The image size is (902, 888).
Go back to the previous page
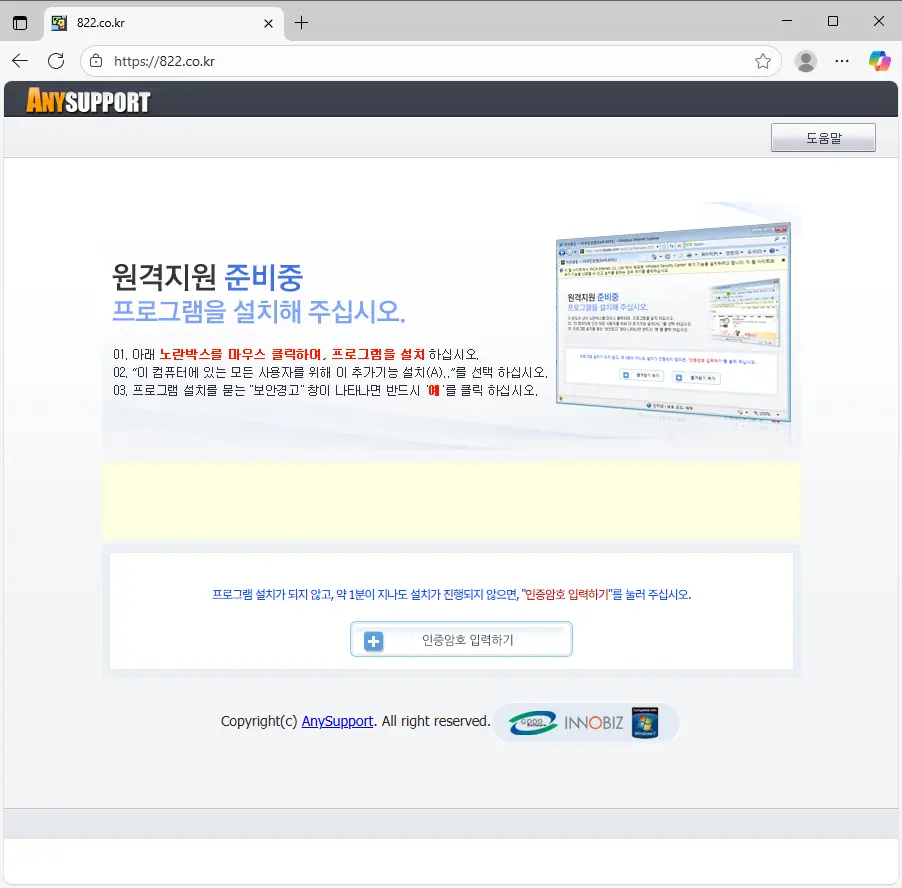click(x=20, y=61)
